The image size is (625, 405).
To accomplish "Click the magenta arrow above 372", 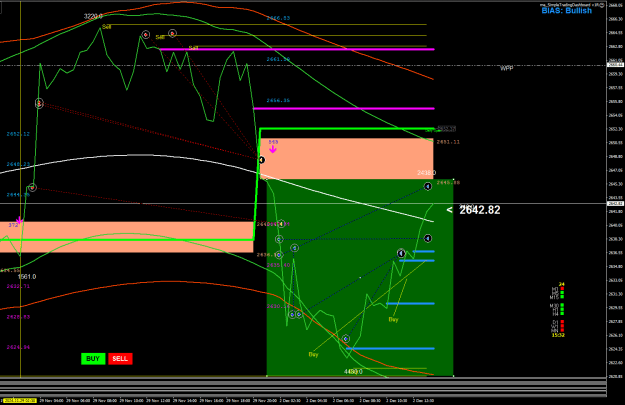I will tap(19, 220).
